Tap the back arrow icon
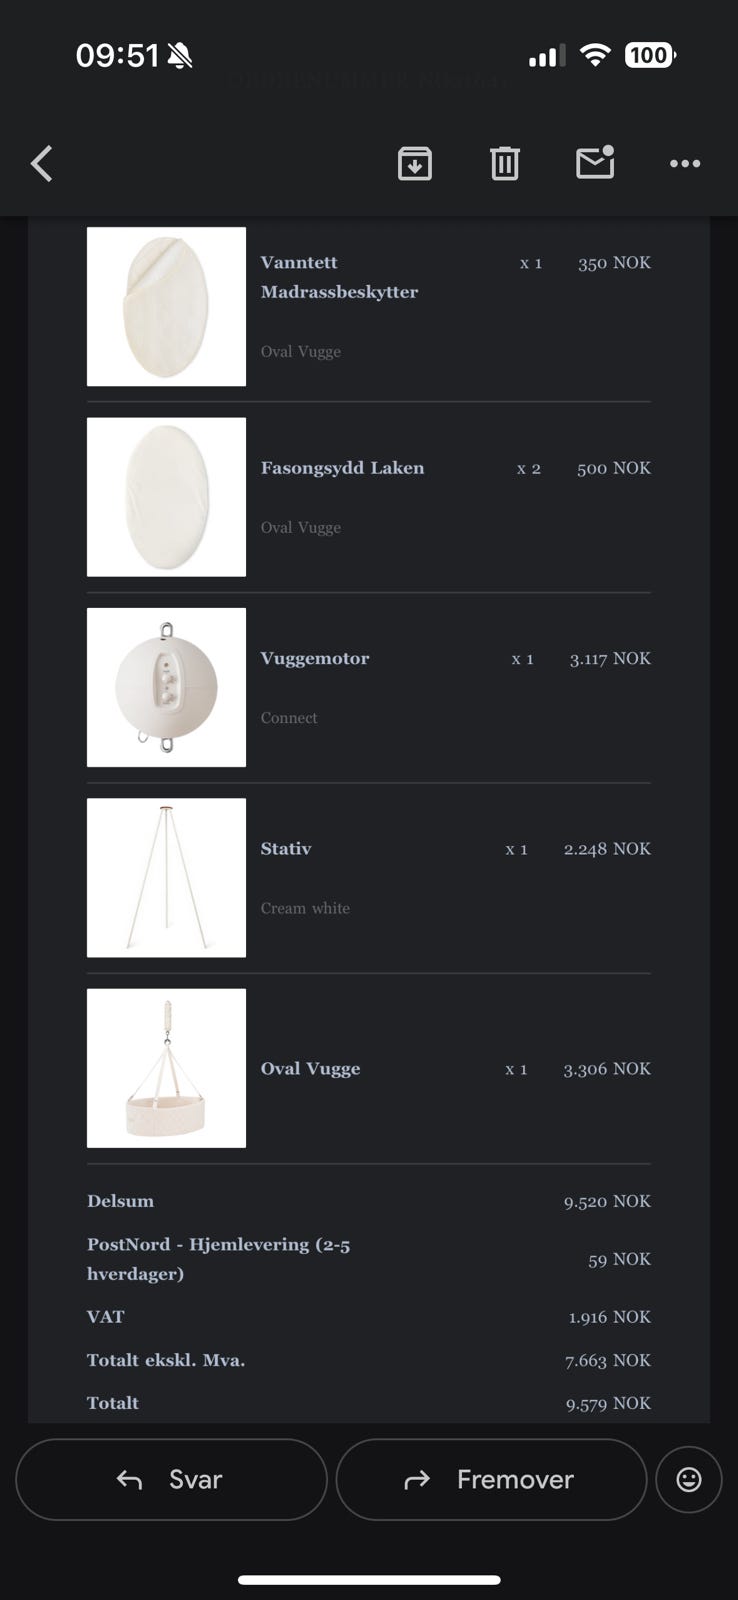The height and width of the screenshot is (1600, 738). tap(42, 164)
